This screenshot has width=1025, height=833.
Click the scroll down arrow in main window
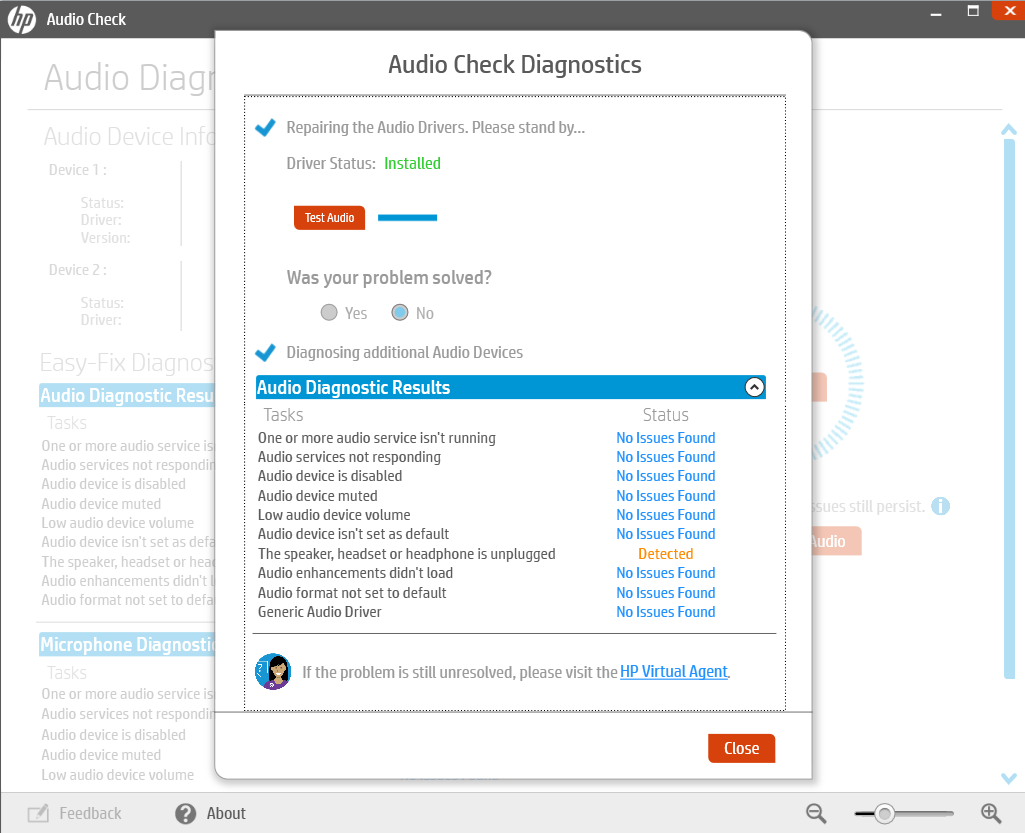click(1009, 778)
